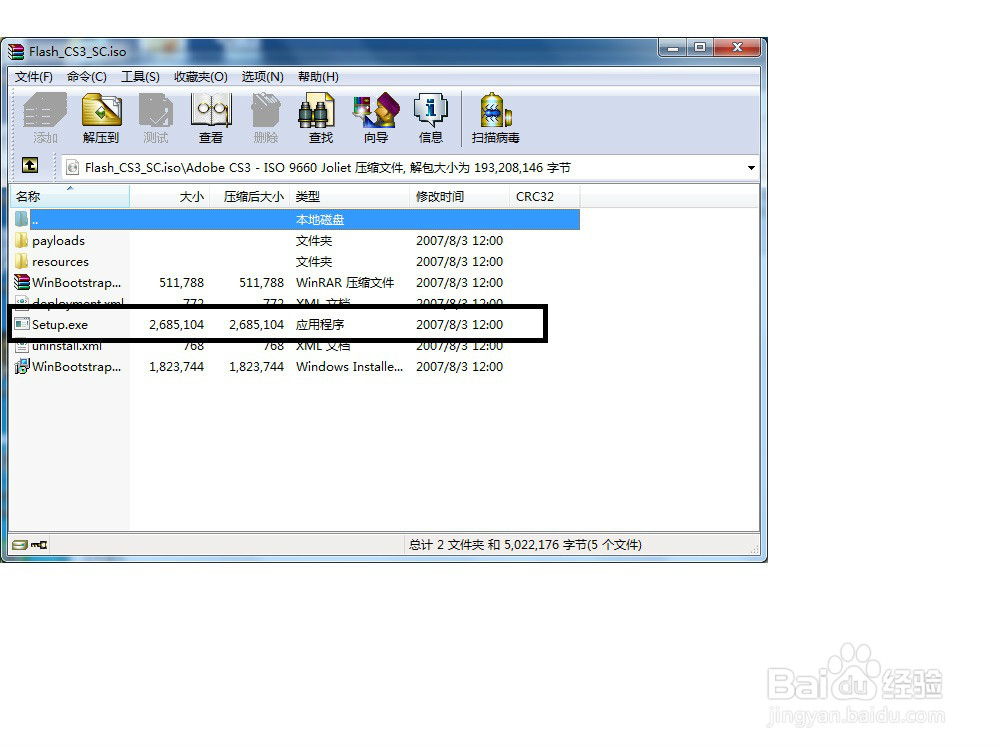This screenshot has height=750, width=1000.
Task: Maximize the WinRAR window
Action: point(700,48)
